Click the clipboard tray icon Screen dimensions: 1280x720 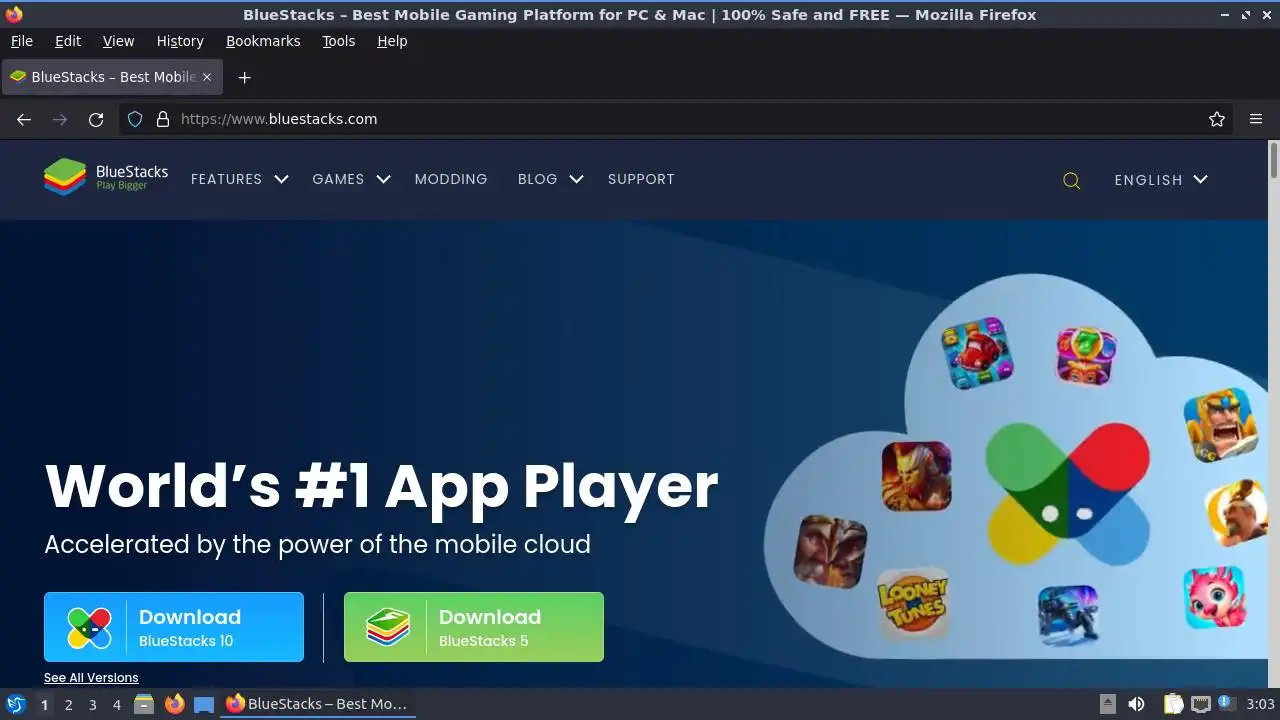pyautogui.click(x=1174, y=704)
